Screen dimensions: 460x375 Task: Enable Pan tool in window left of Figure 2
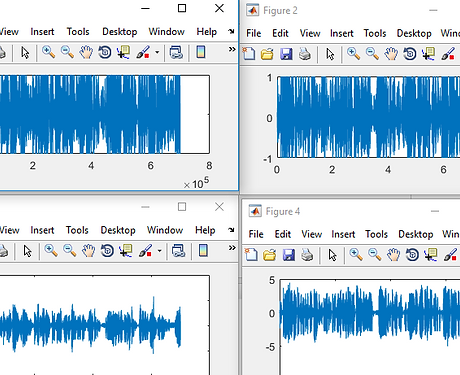[86, 52]
